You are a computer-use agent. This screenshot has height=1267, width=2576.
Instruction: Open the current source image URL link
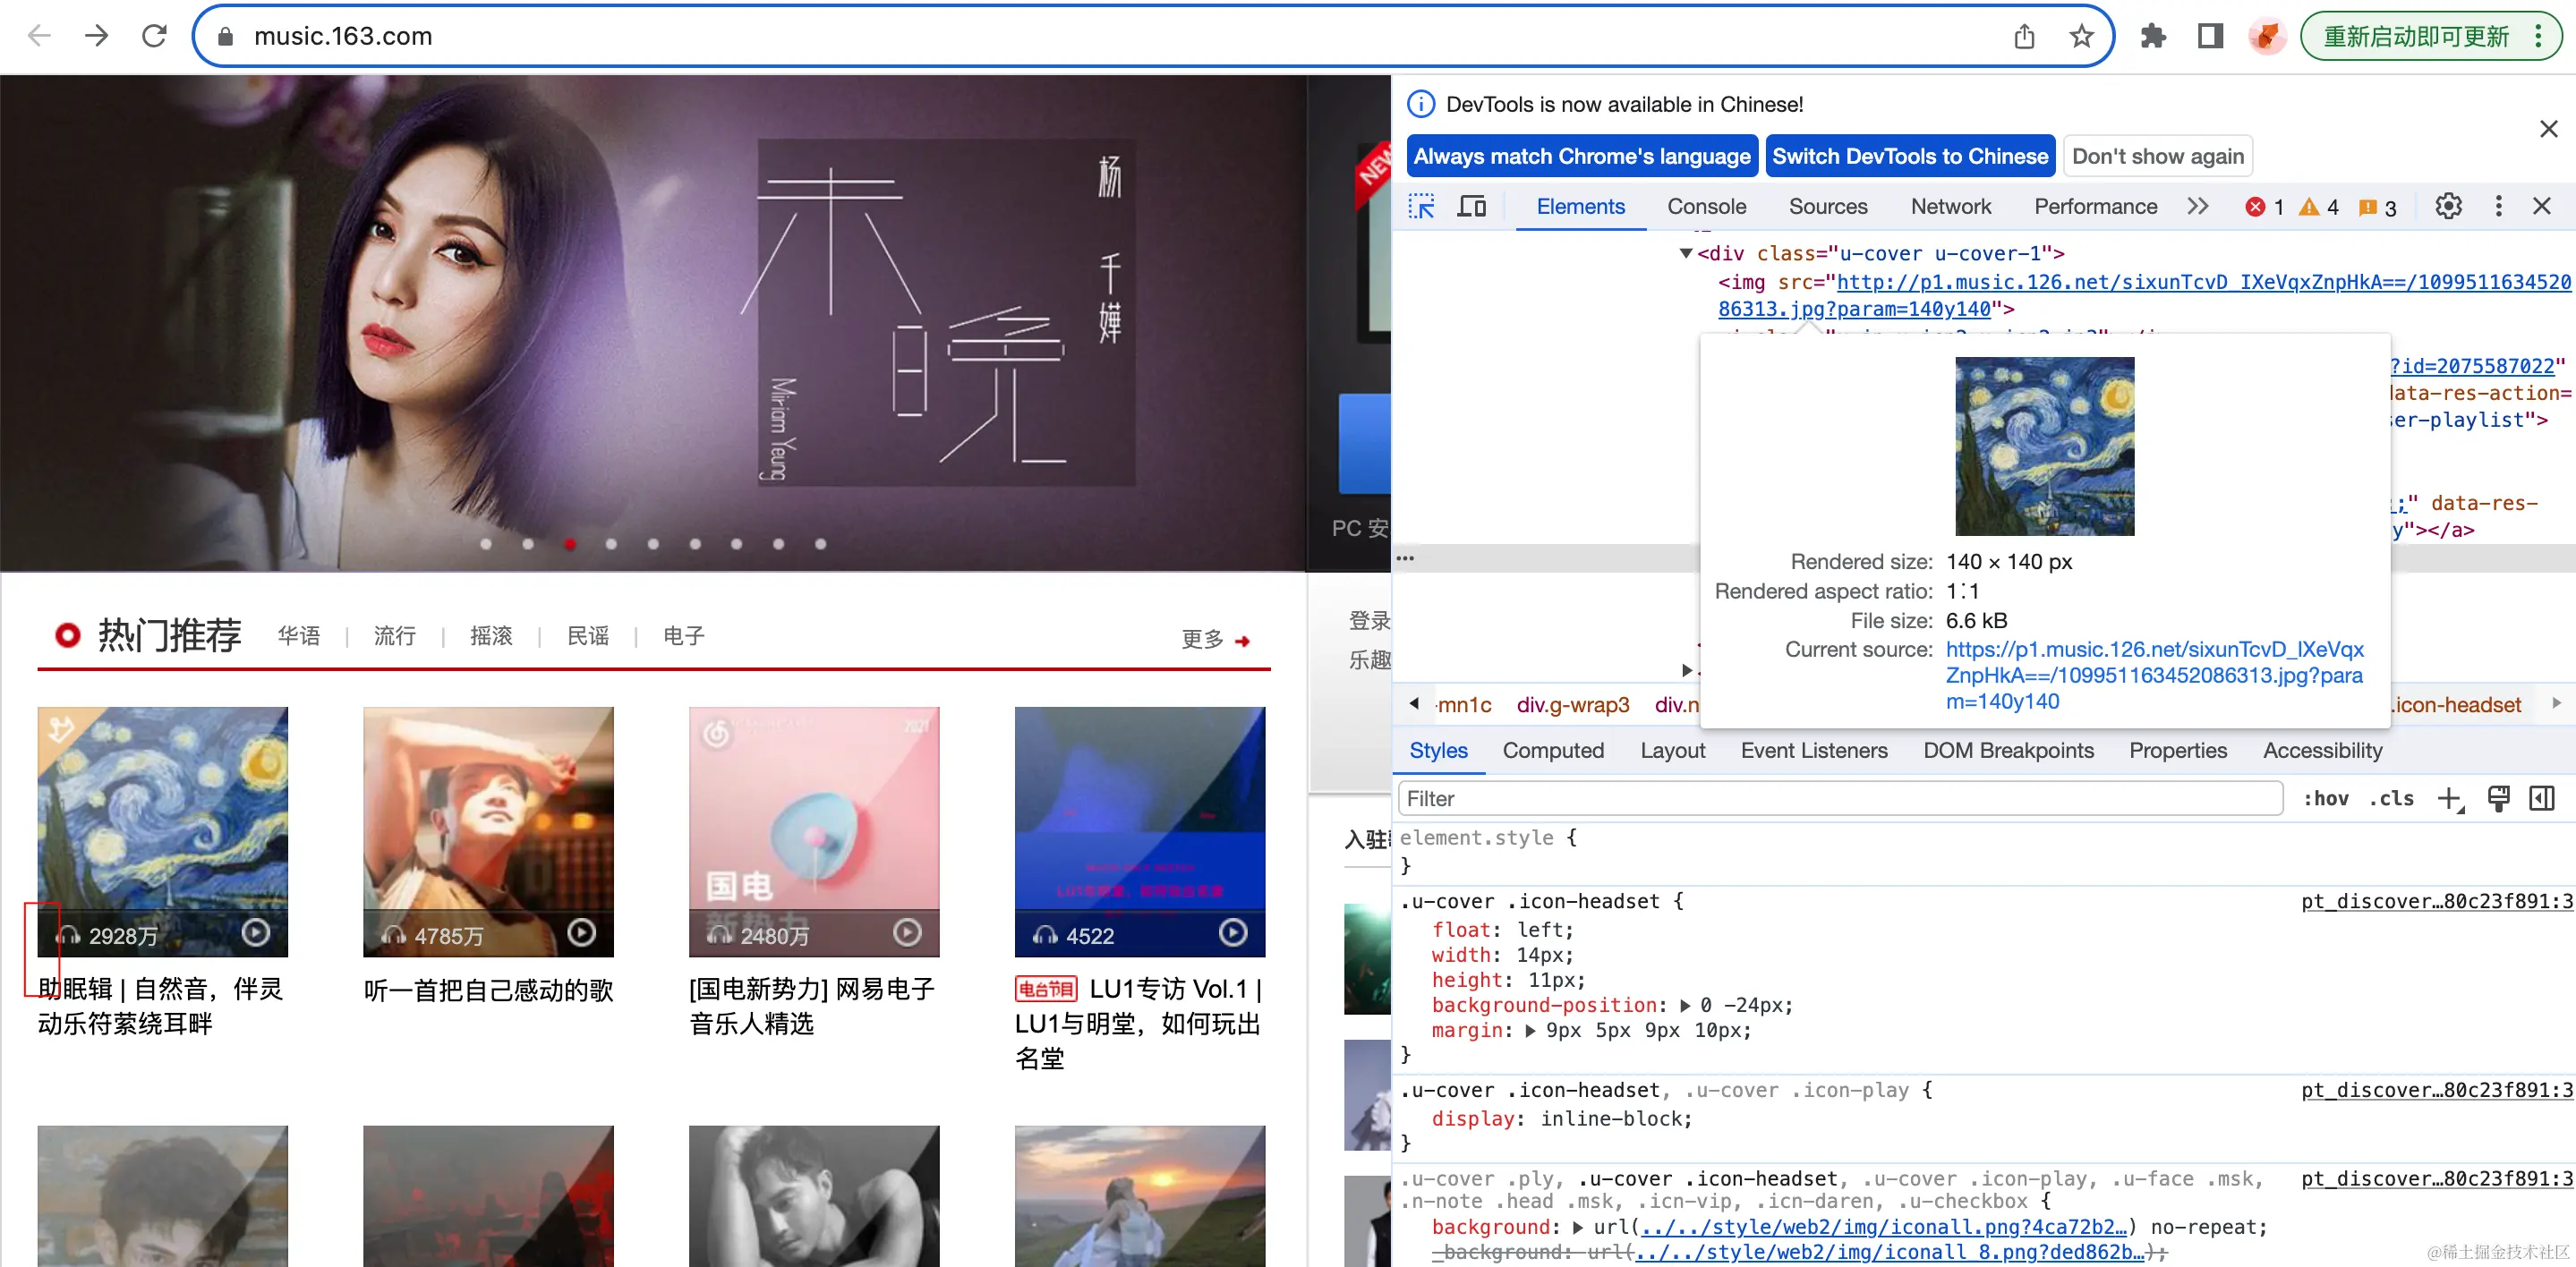(x=2154, y=675)
